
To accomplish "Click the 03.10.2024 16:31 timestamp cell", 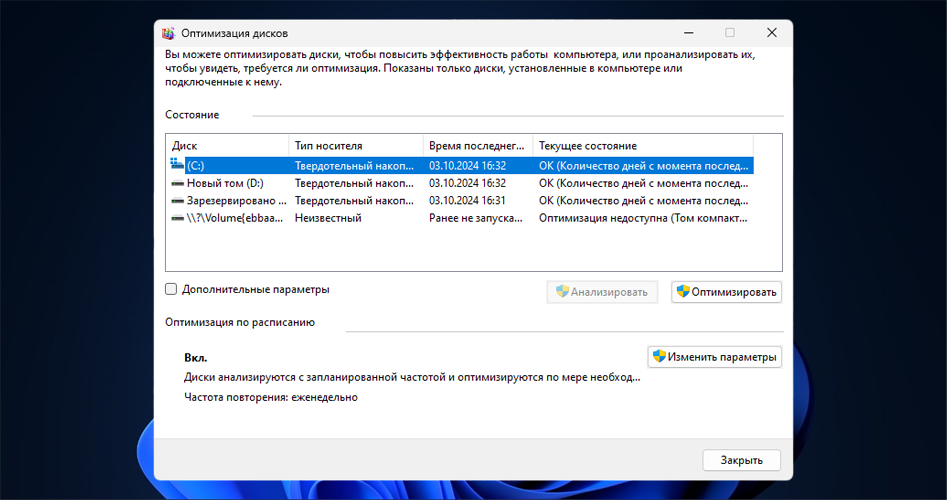I will click(467, 200).
